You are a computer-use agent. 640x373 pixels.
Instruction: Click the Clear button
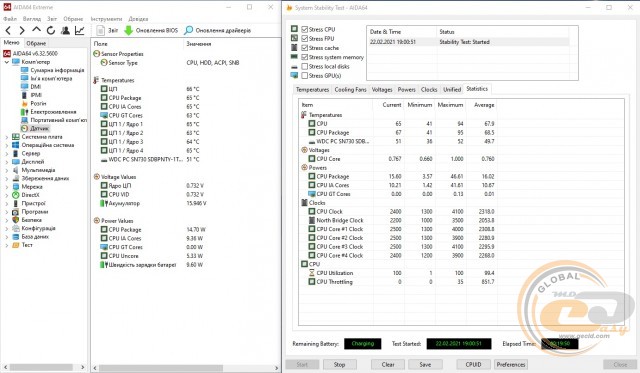click(x=388, y=364)
